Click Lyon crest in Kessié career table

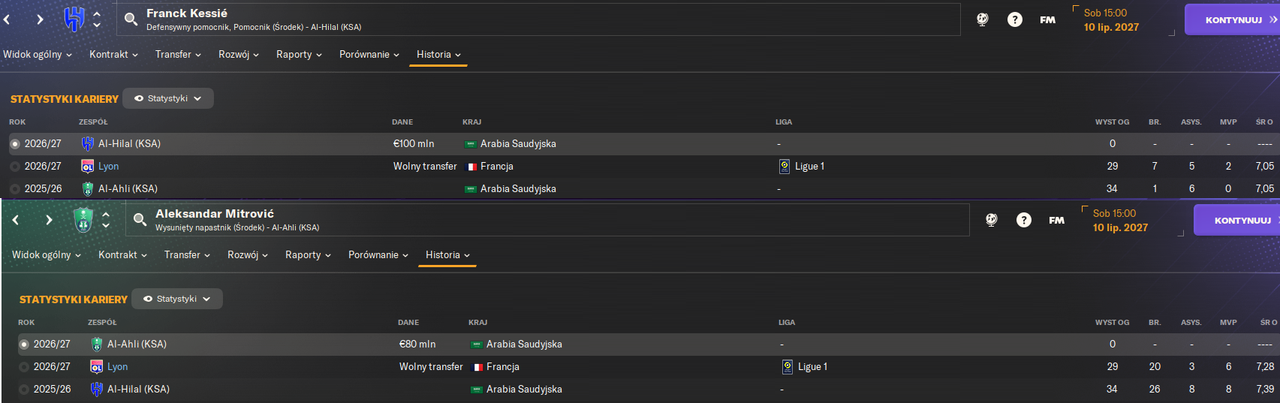(x=88, y=166)
